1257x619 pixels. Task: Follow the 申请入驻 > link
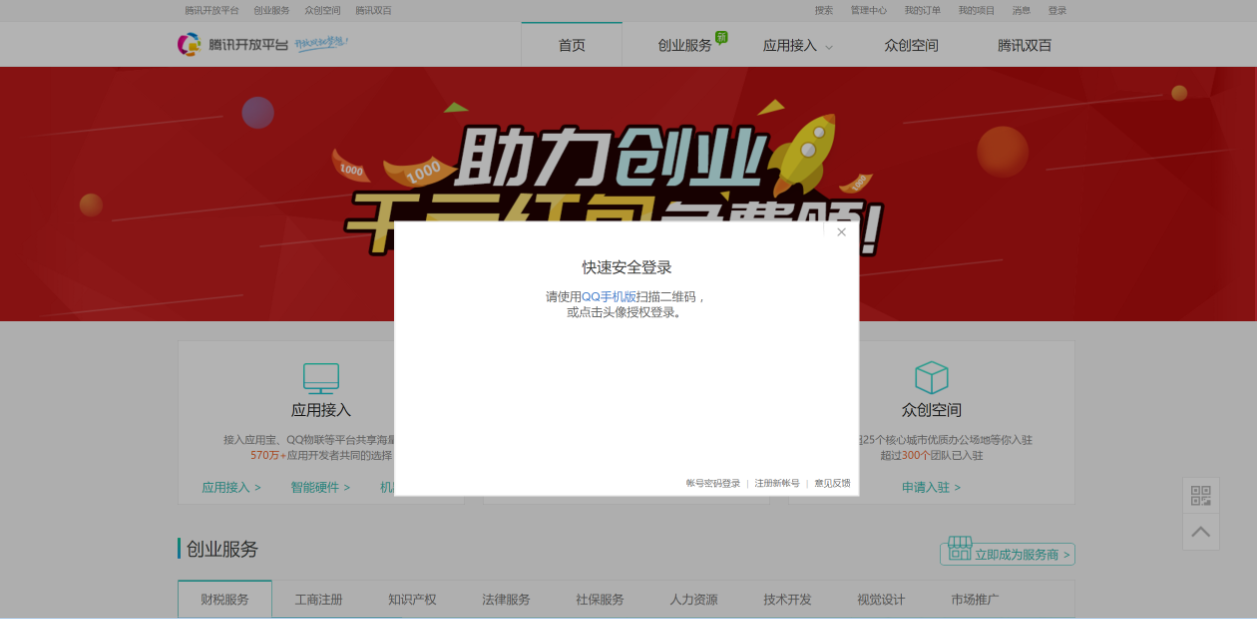coord(931,487)
